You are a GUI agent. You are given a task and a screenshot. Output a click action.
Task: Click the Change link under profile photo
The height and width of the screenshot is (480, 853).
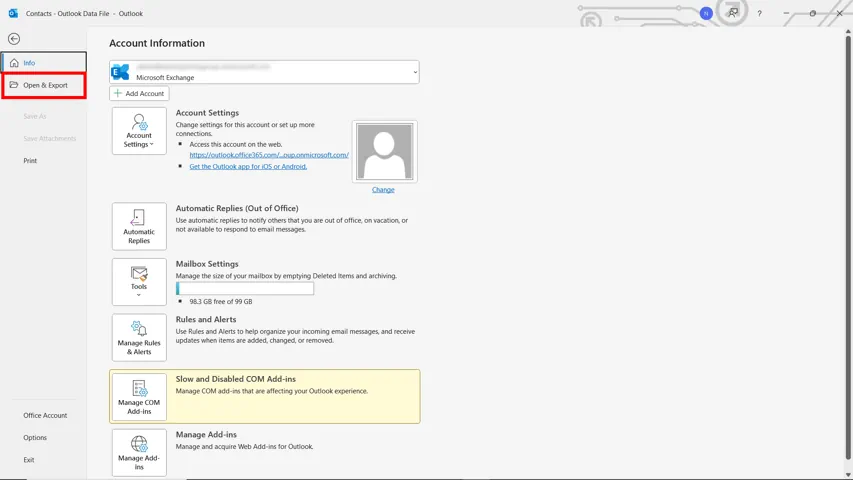(383, 189)
